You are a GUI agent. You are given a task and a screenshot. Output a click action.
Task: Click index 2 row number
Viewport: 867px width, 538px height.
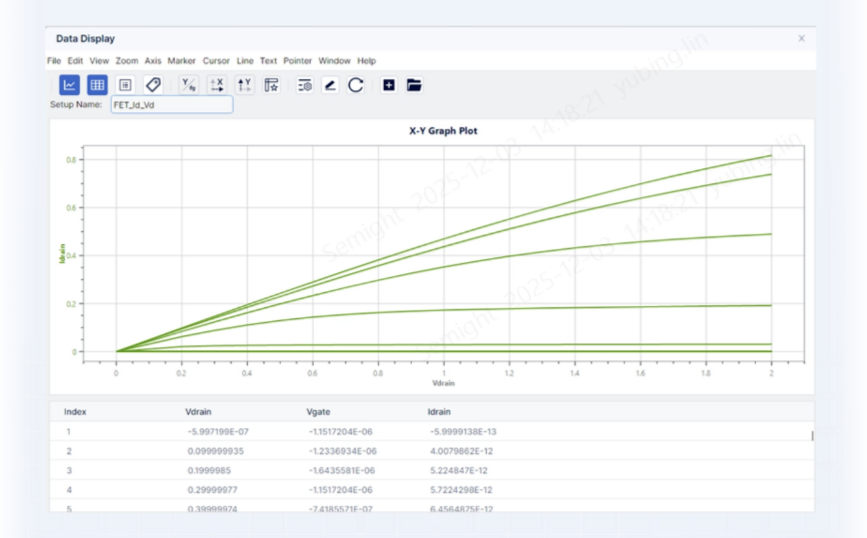coord(69,451)
